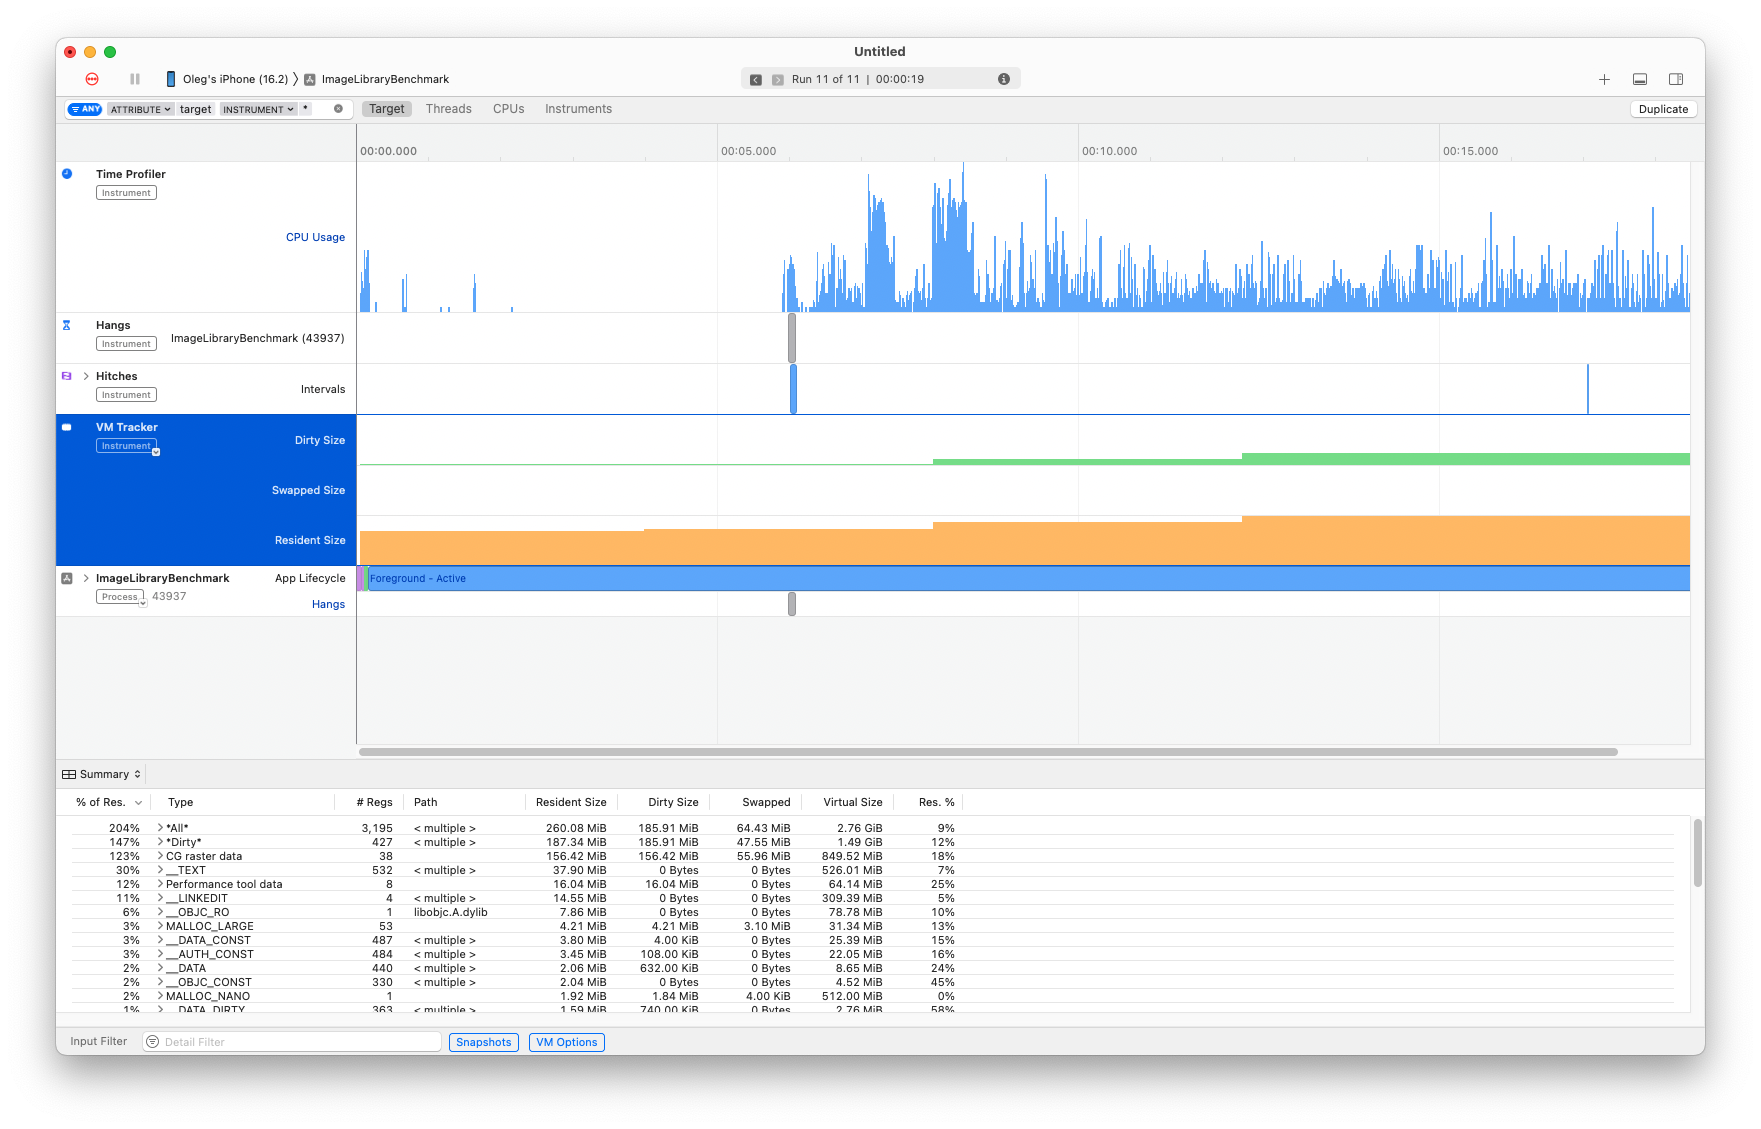Select the Target tab
The width and height of the screenshot is (1761, 1129).
tap(387, 109)
